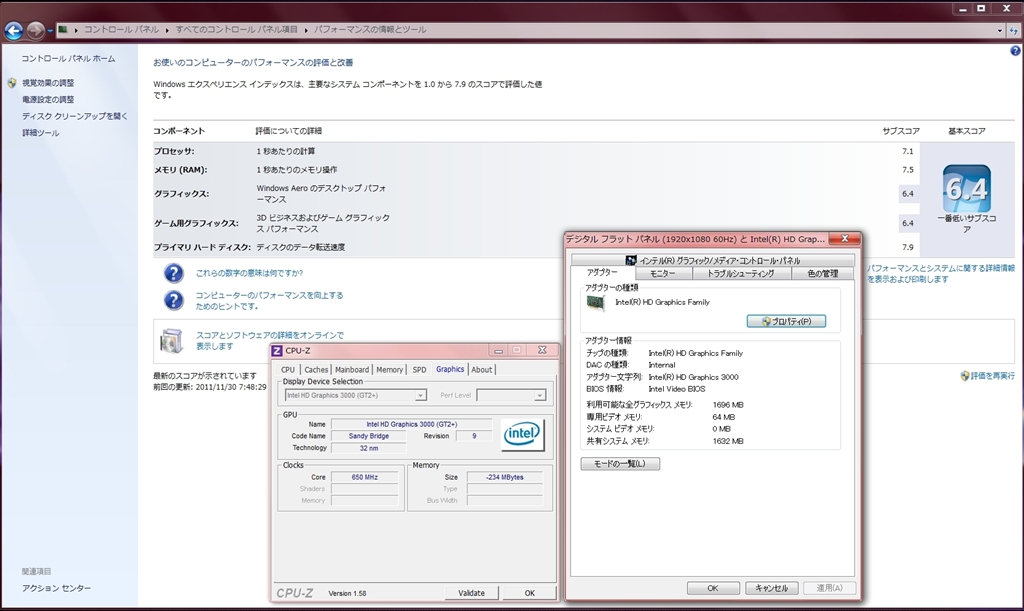Switch to SPD tab in CPU-Z
The height and width of the screenshot is (611, 1024).
[419, 369]
